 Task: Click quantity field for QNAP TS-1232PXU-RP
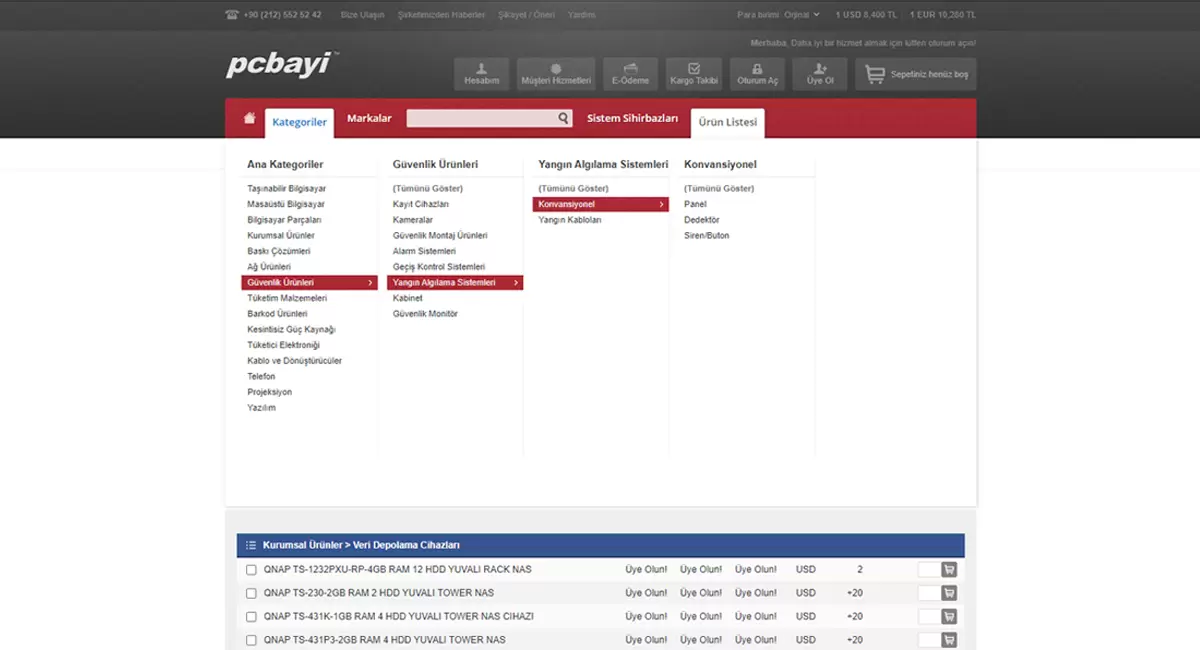[x=928, y=569]
